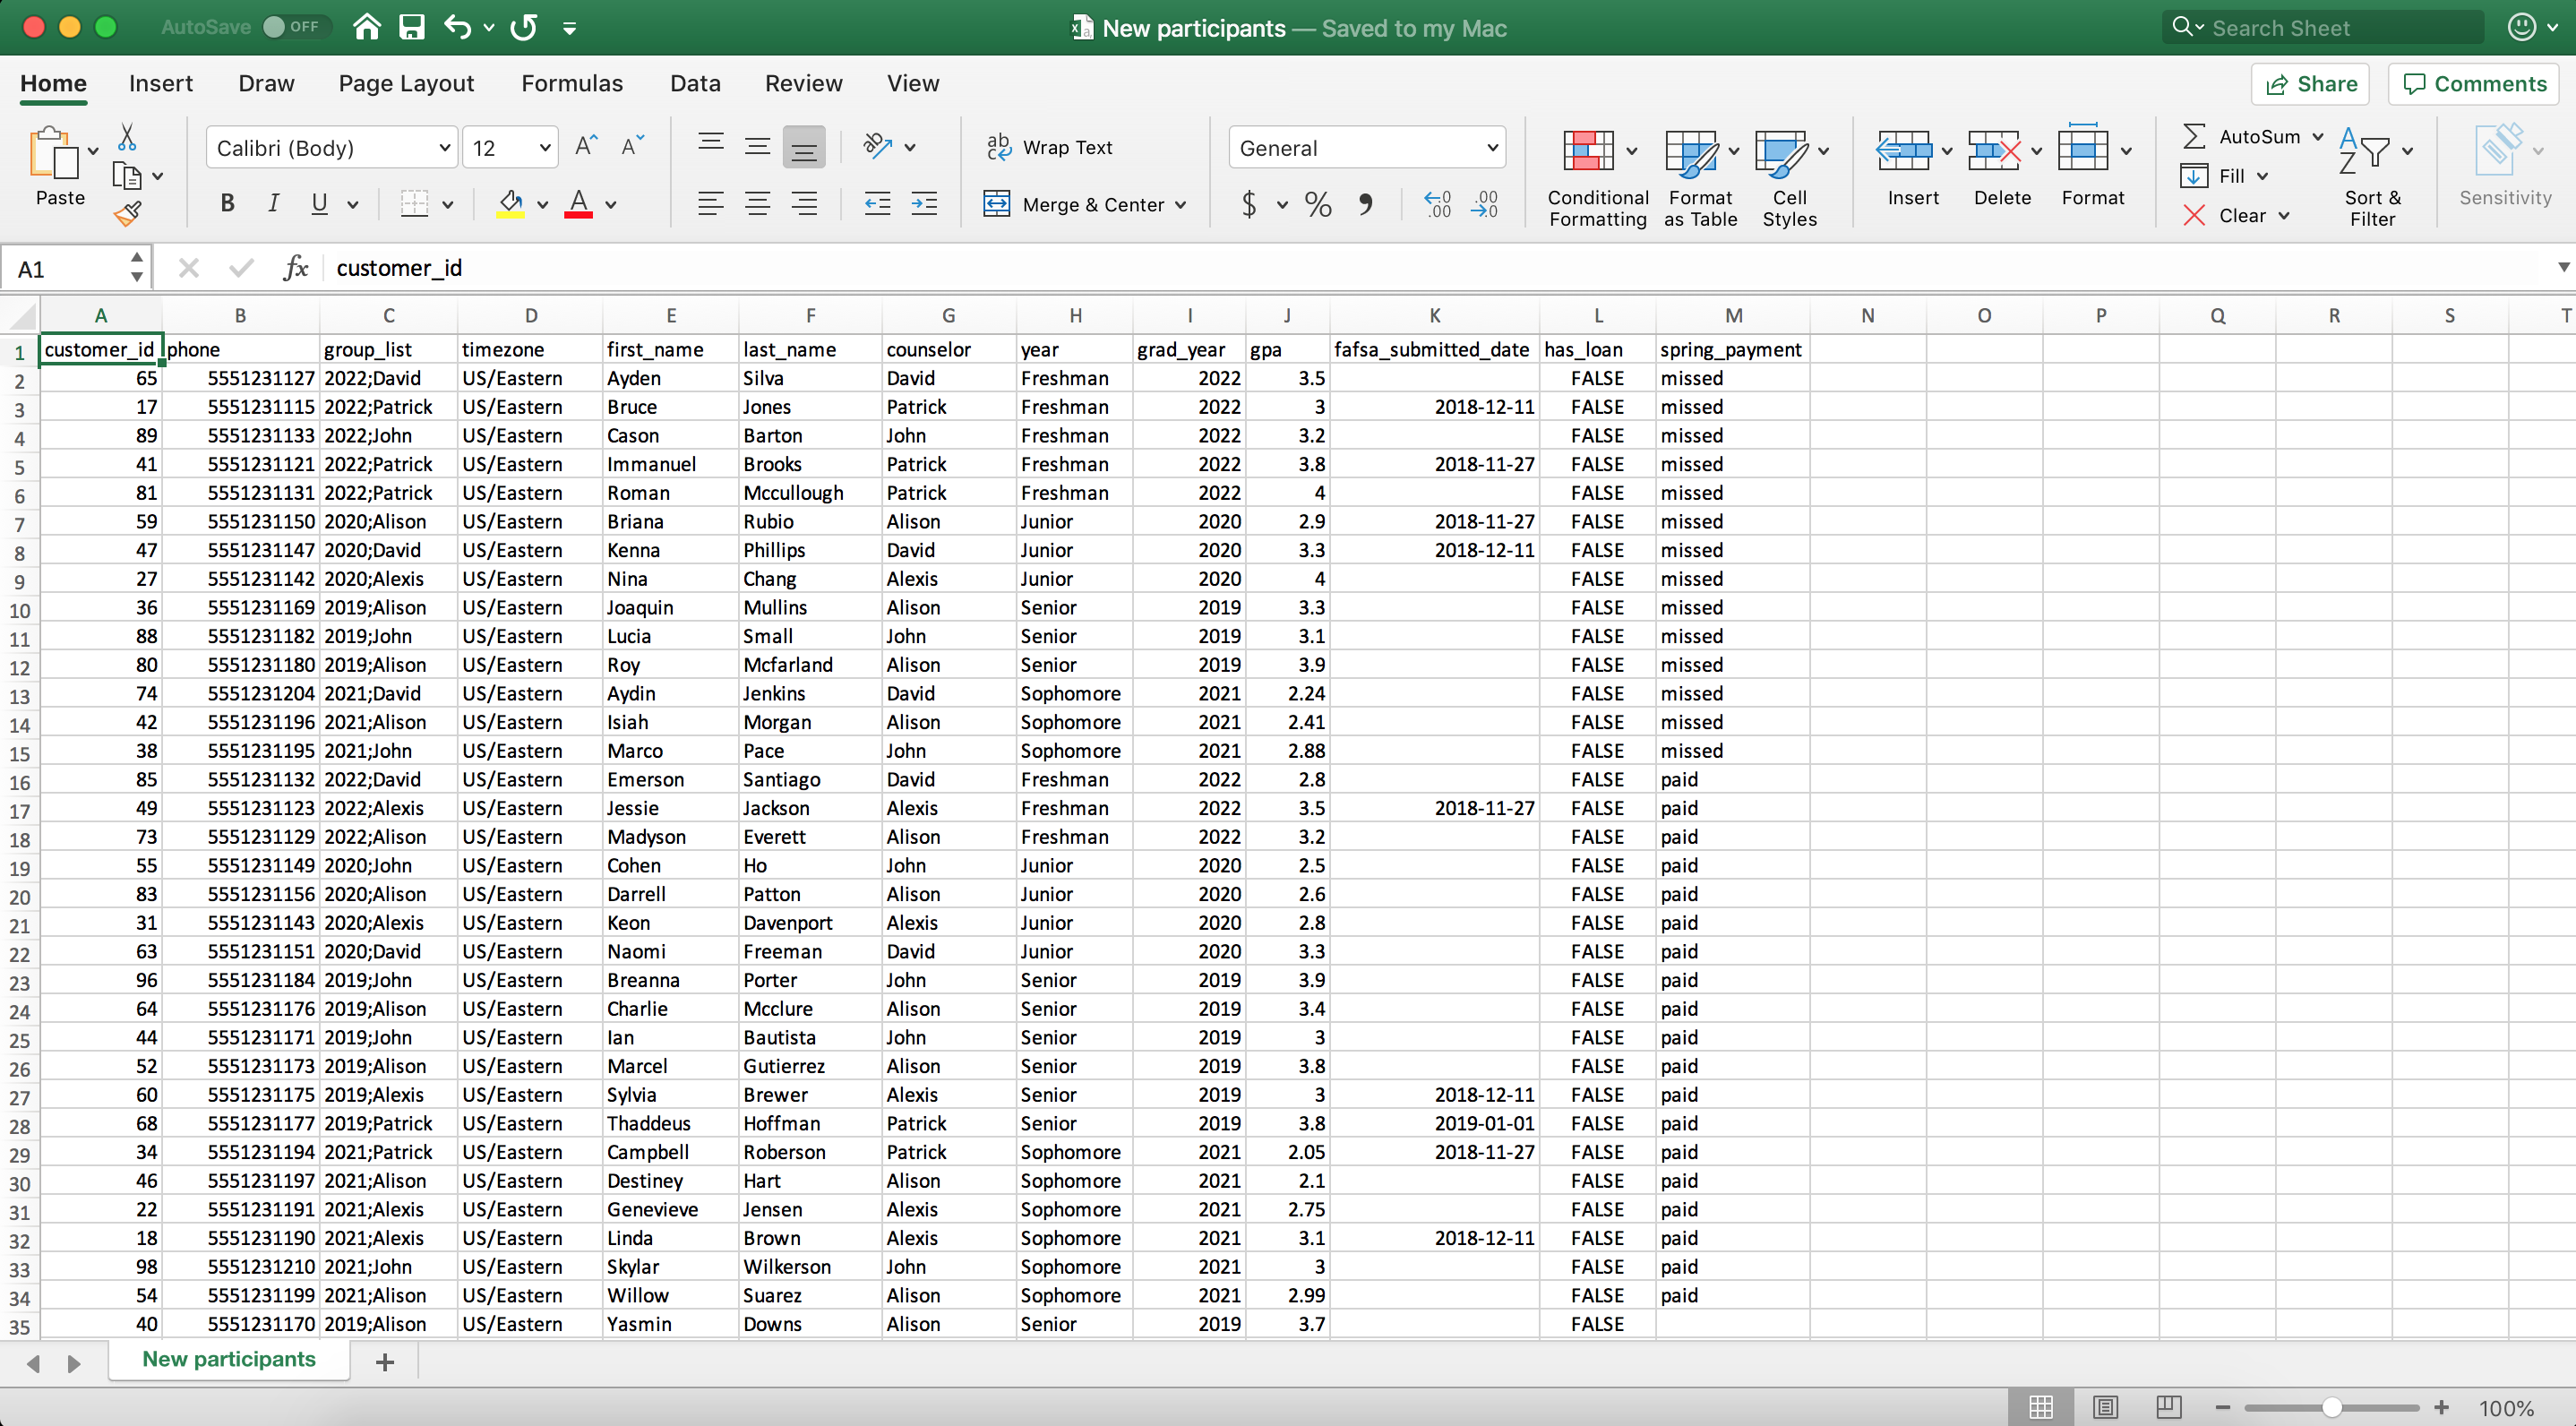2576x1426 pixels.
Task: Open the Page Layout ribbon tab
Action: click(x=406, y=83)
